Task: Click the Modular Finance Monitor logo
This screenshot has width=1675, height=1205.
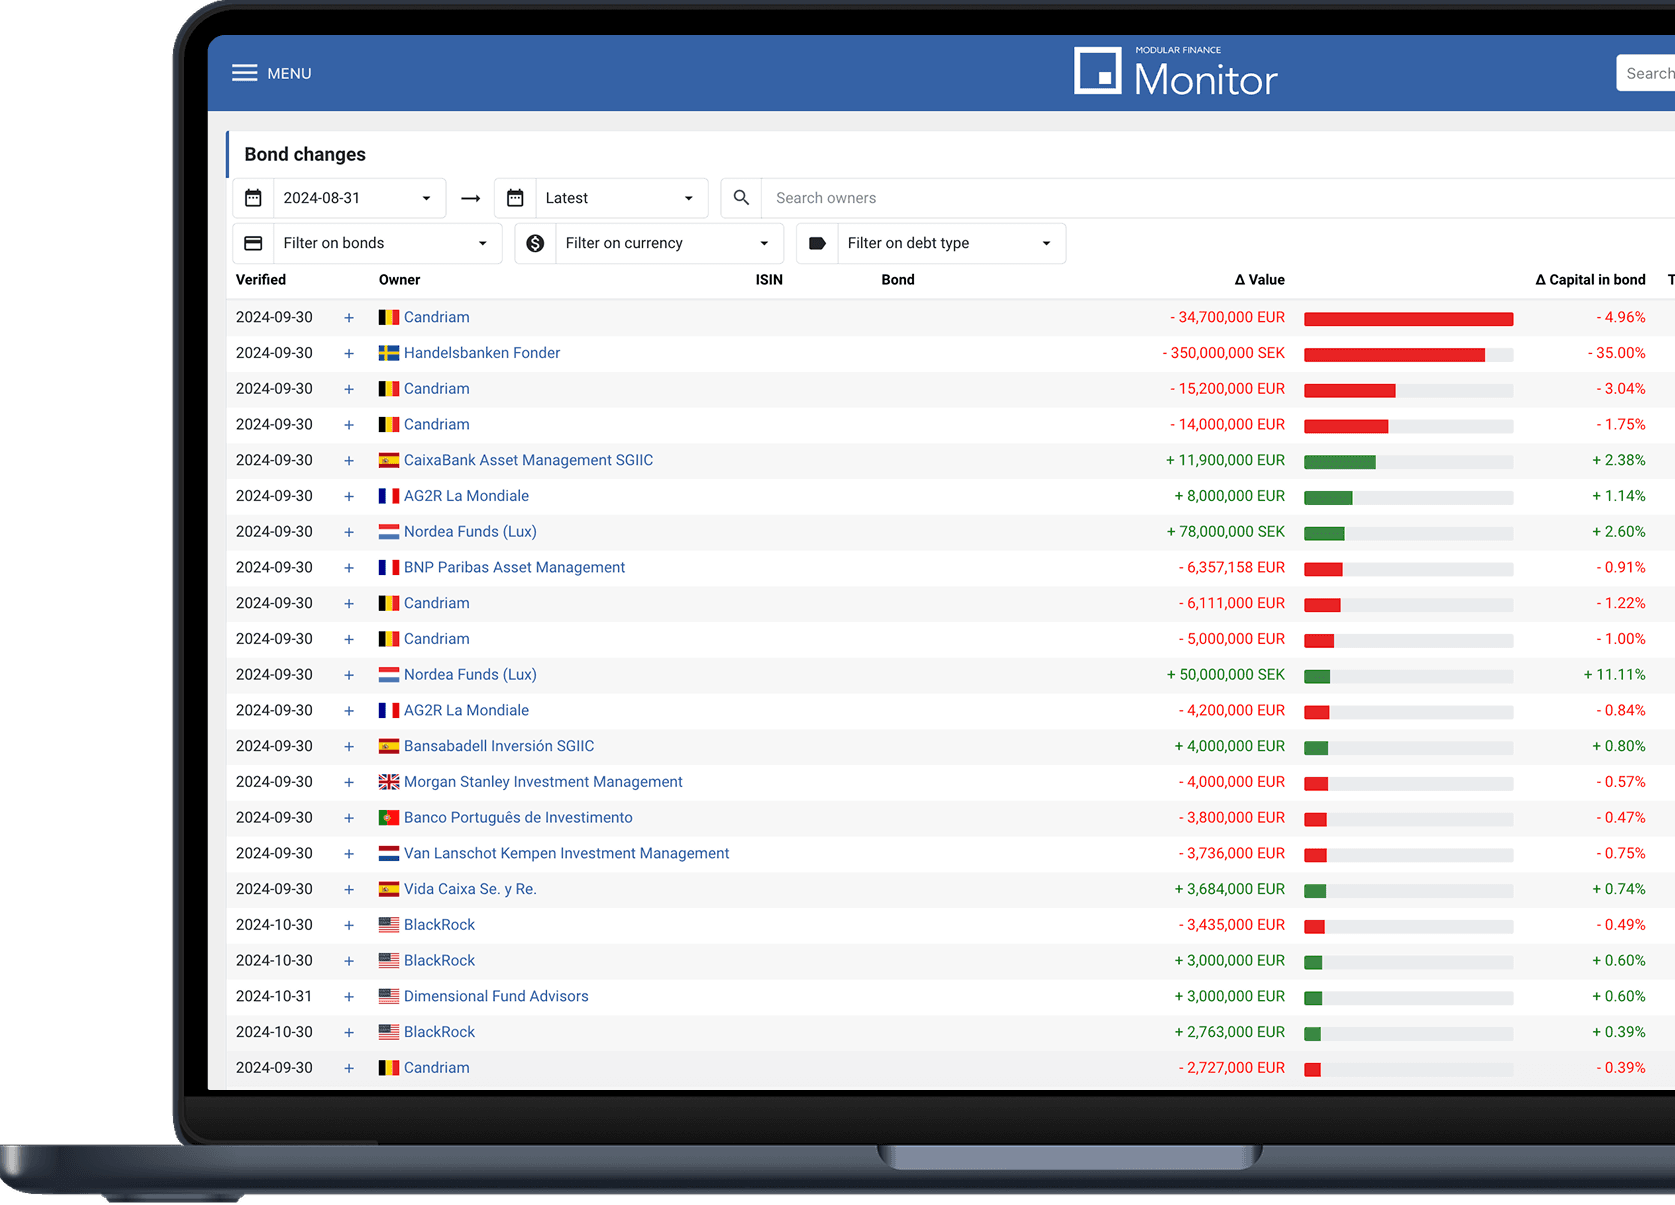Action: pyautogui.click(x=1176, y=72)
